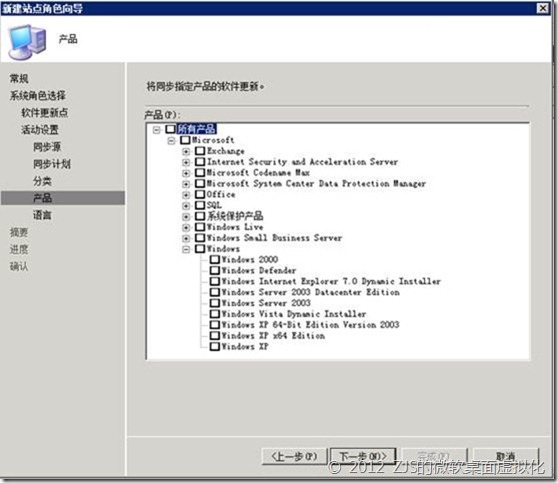Collapse the Windows tree node
Viewport: 558px width, 483px height.
186,250
